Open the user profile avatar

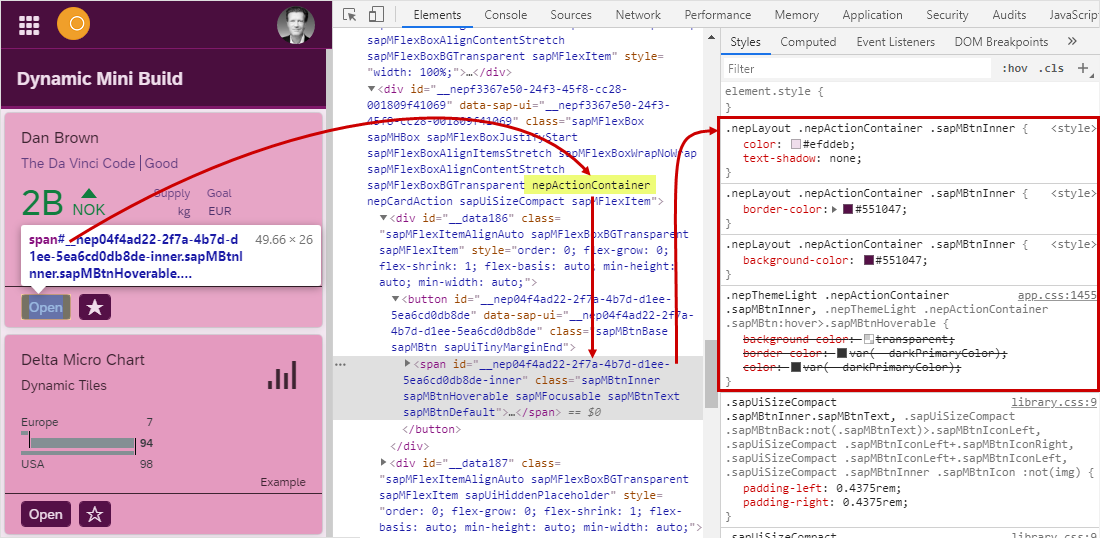(295, 25)
